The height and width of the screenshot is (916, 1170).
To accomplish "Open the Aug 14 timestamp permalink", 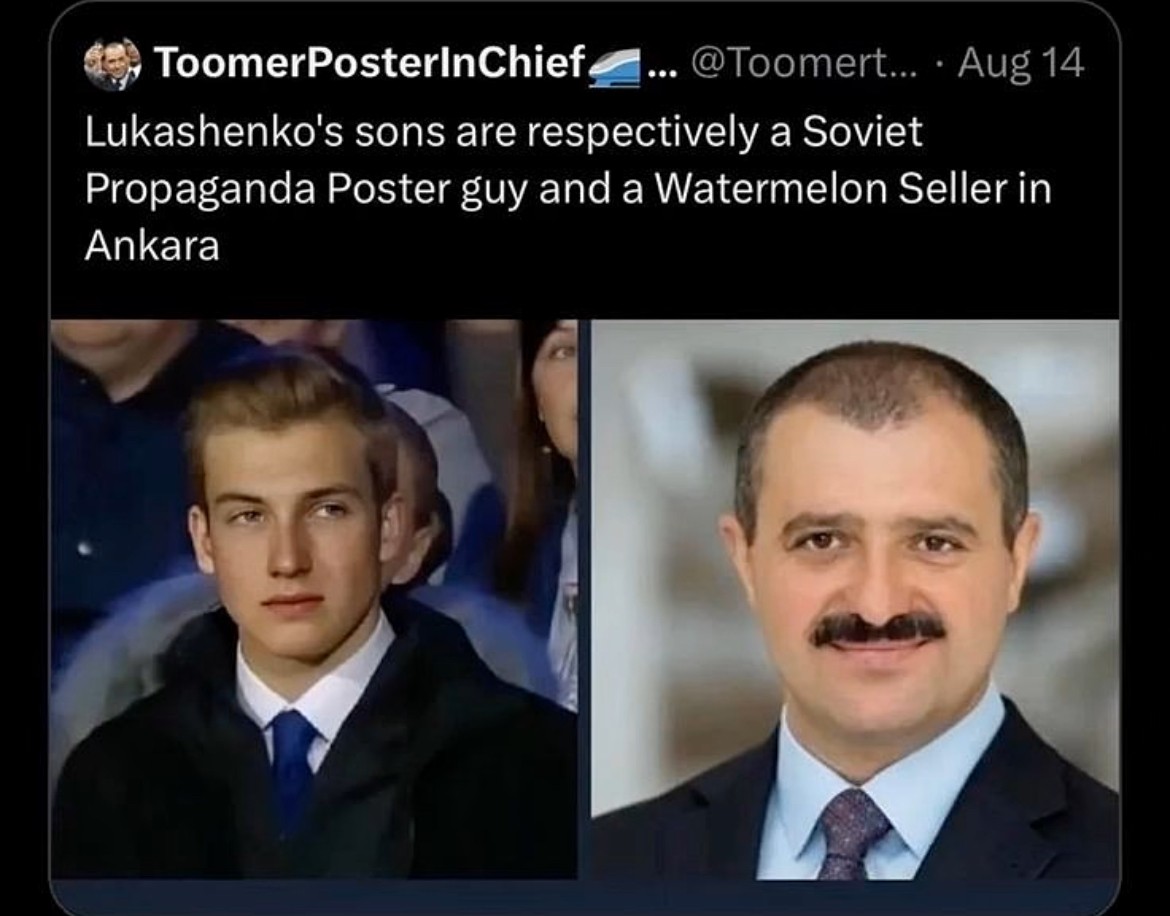I will pos(1021,63).
